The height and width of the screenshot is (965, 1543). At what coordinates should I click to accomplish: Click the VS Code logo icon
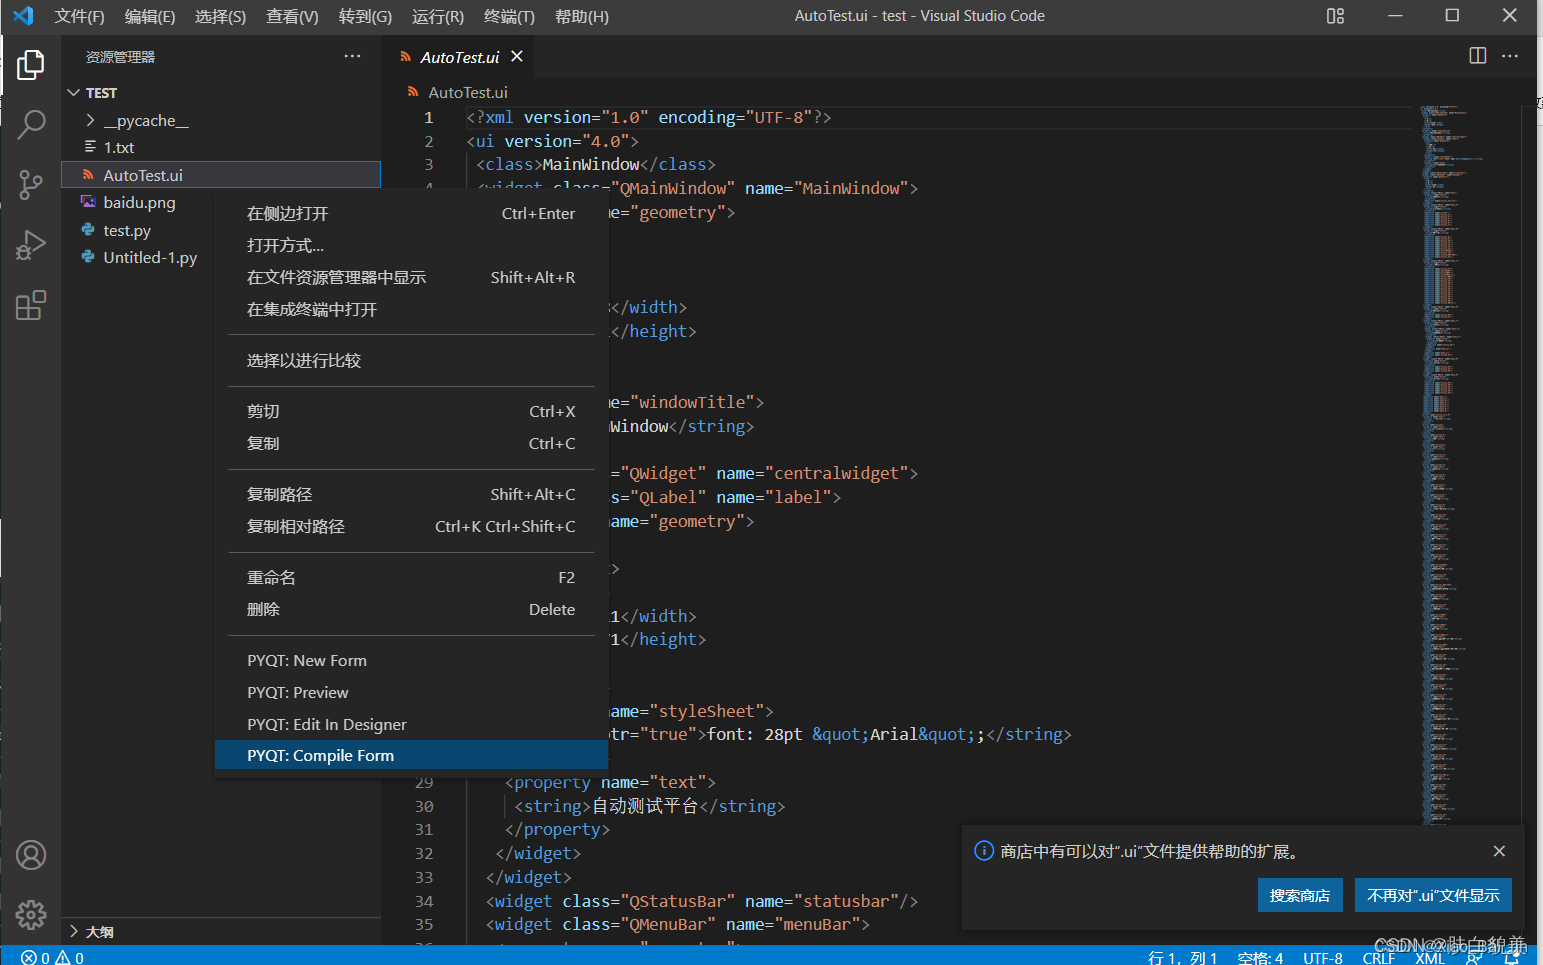[x=23, y=16]
